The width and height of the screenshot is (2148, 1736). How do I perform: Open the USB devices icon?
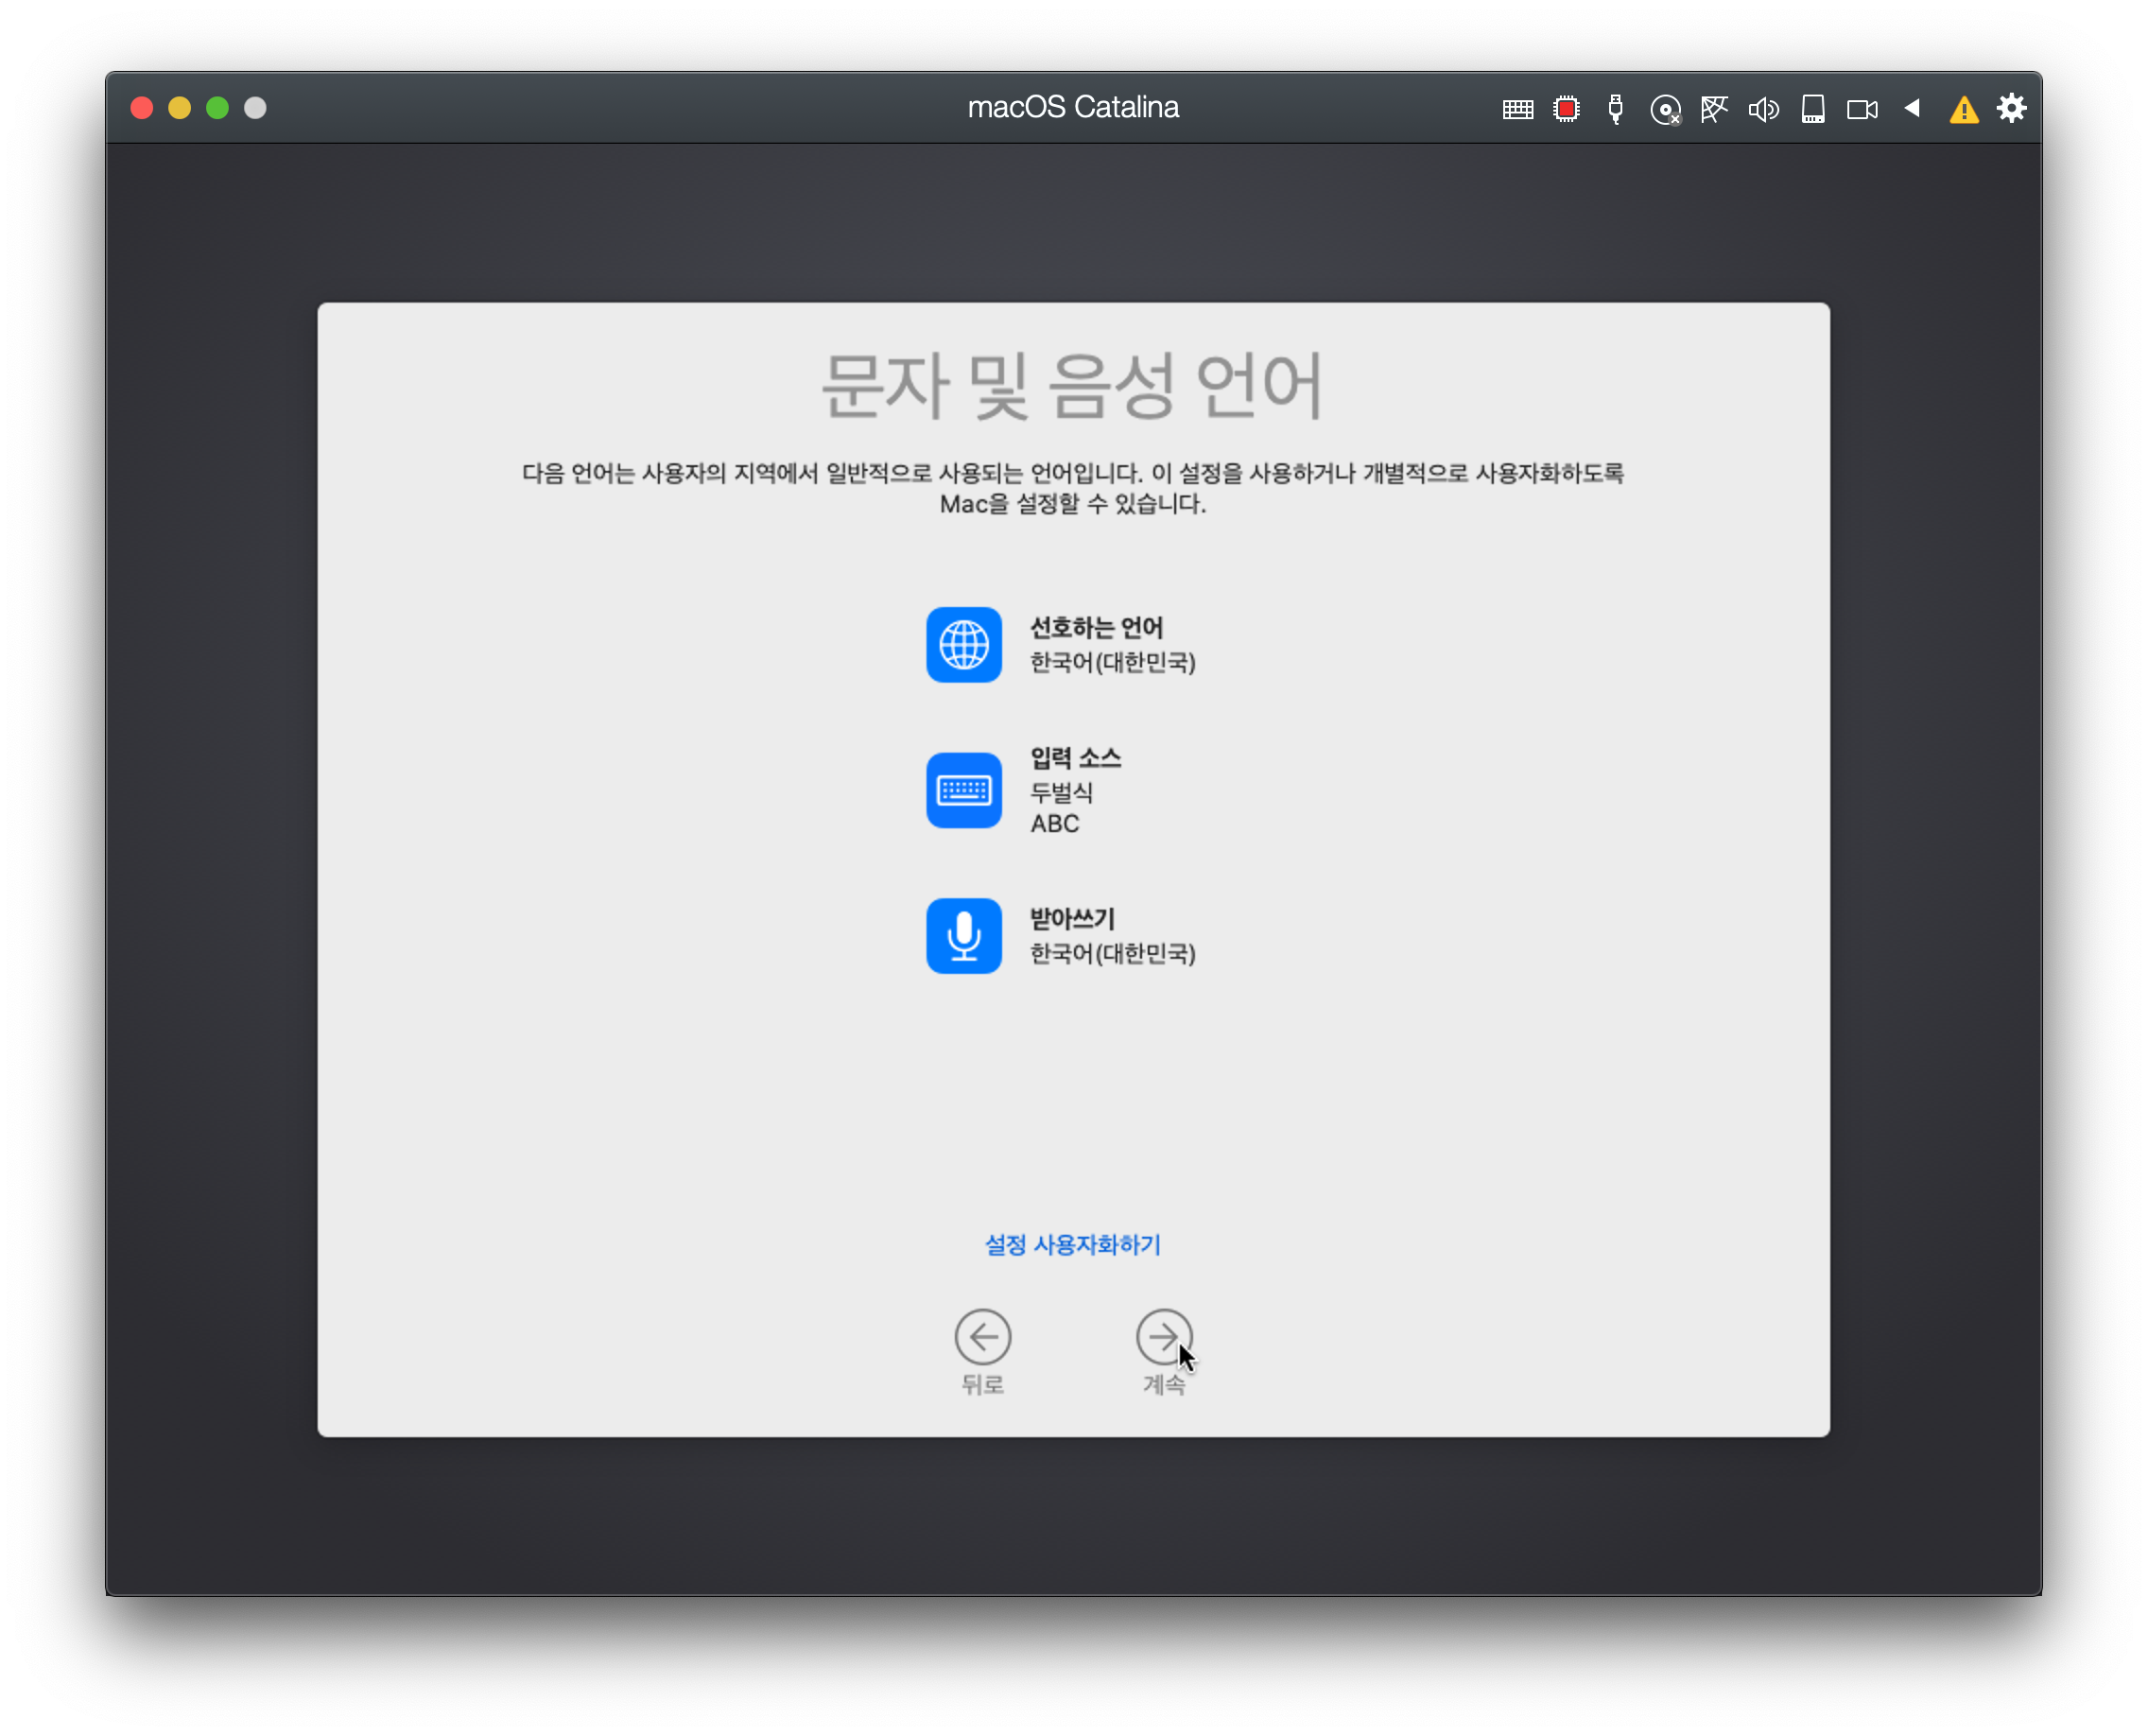point(1615,109)
